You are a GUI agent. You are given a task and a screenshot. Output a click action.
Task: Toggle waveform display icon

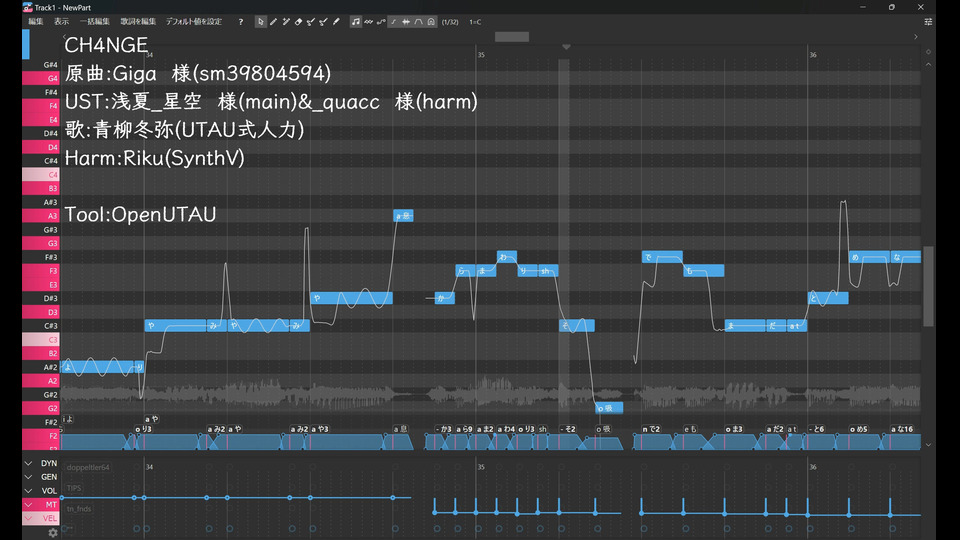point(406,22)
